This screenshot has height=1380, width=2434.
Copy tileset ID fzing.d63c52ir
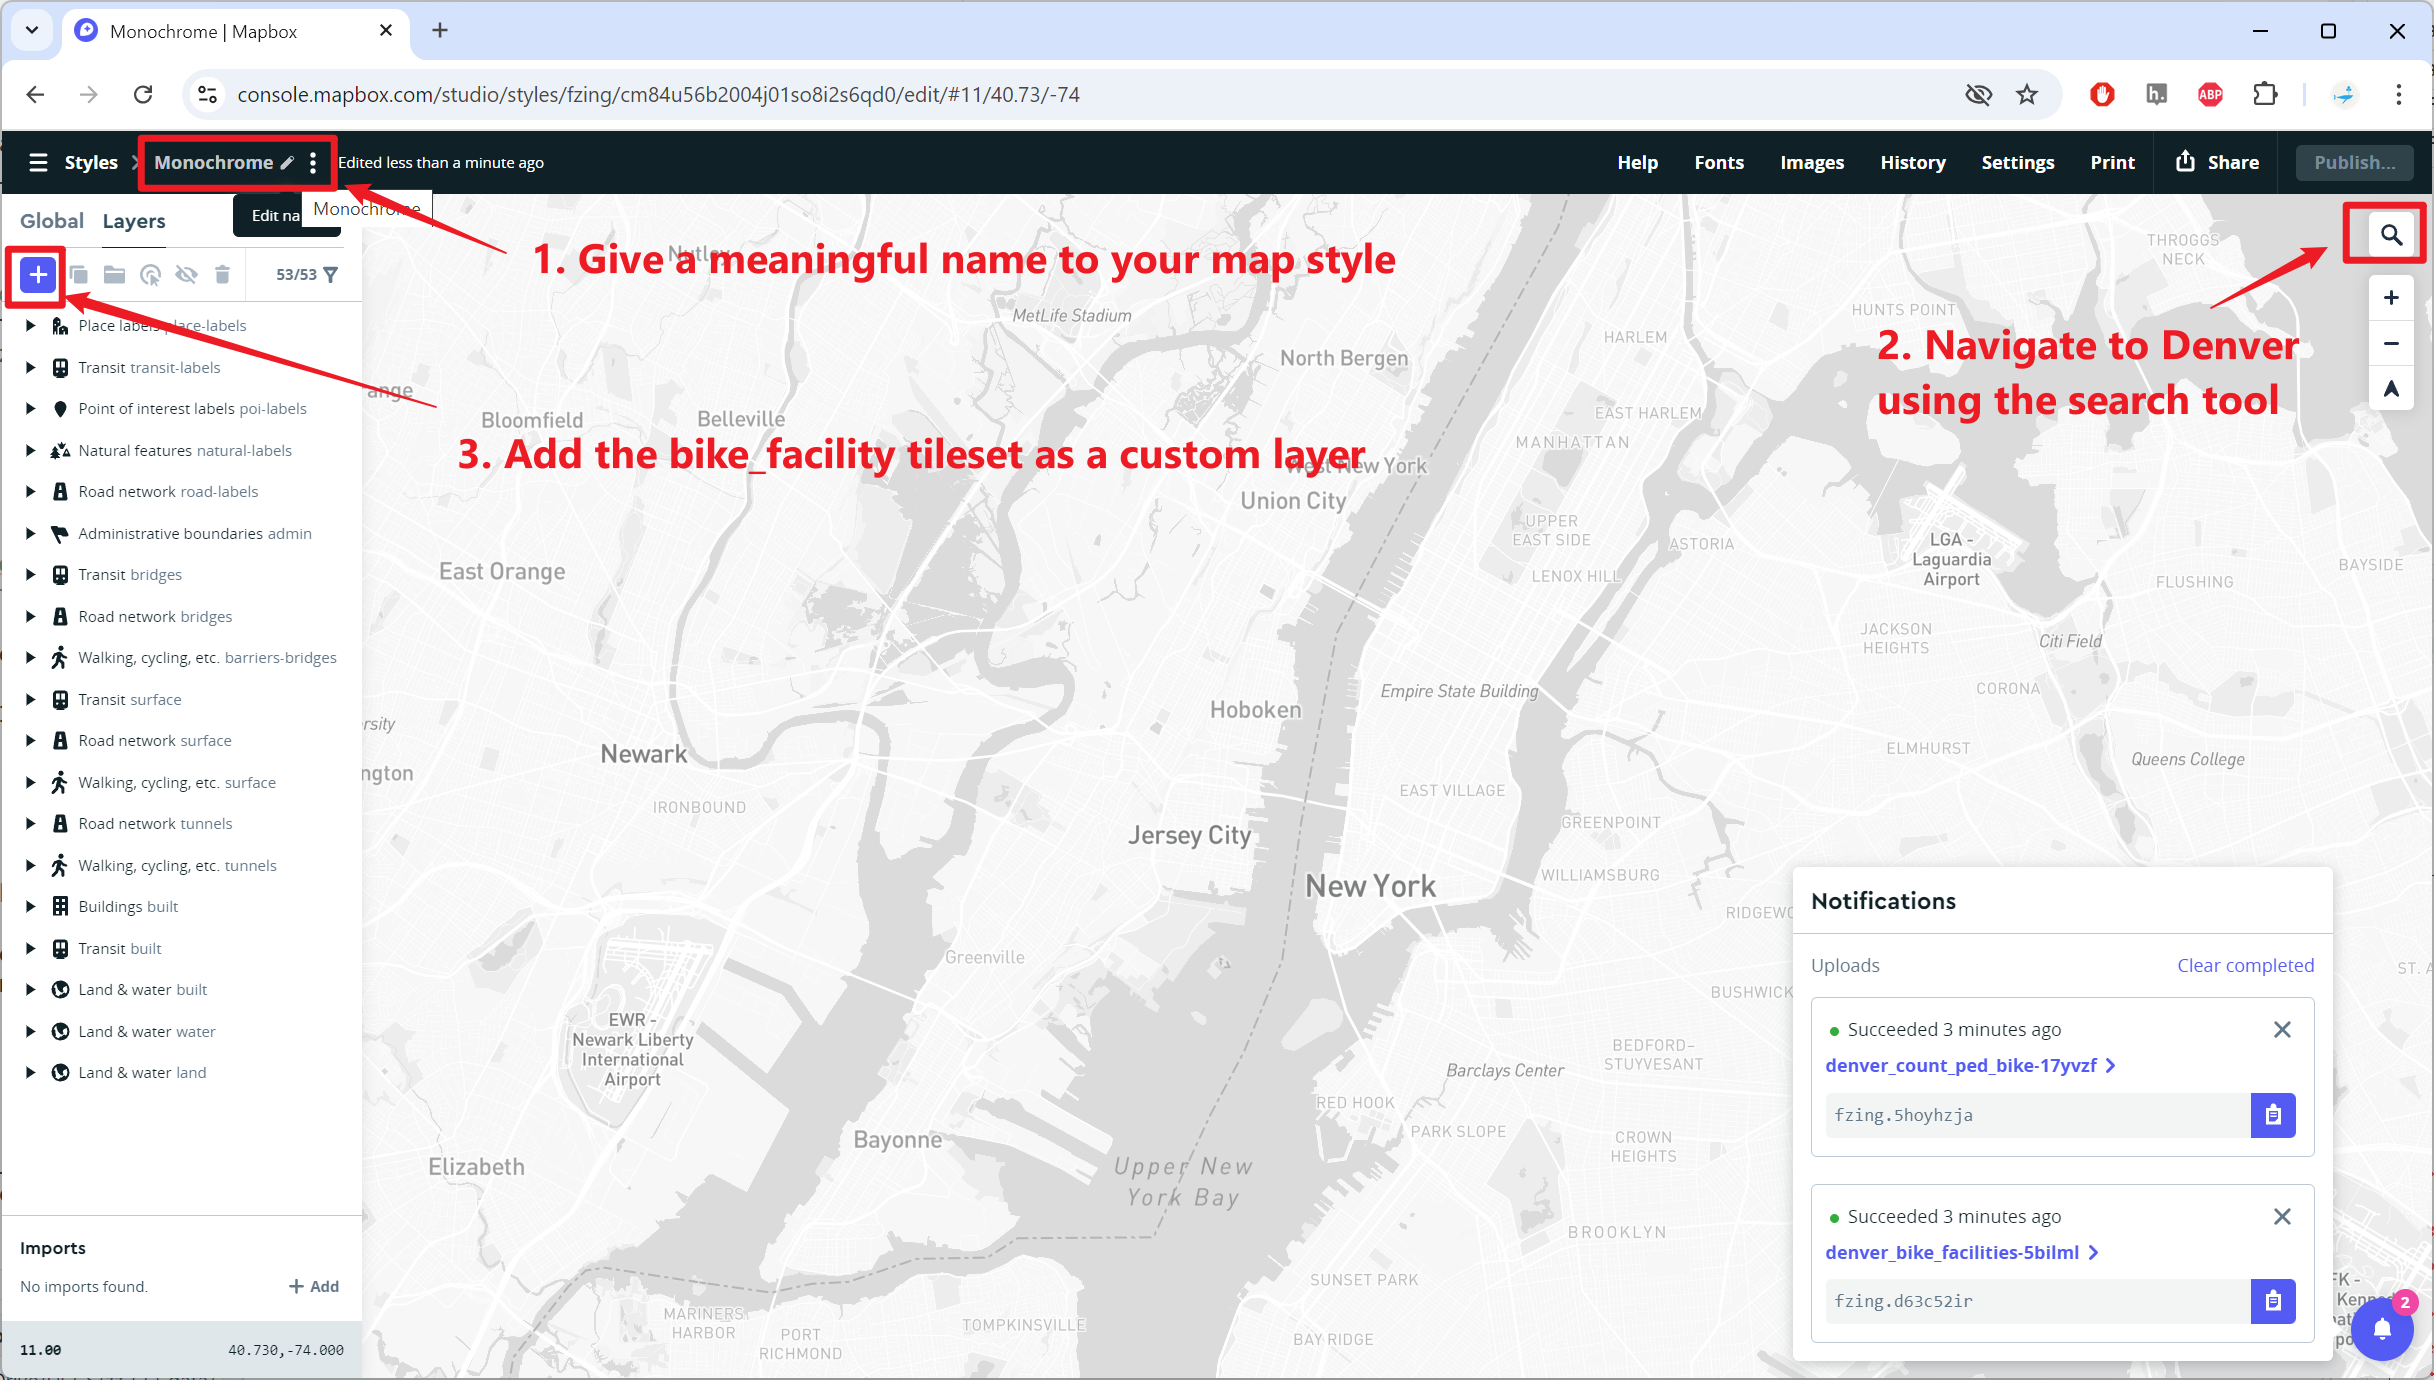click(2273, 1301)
